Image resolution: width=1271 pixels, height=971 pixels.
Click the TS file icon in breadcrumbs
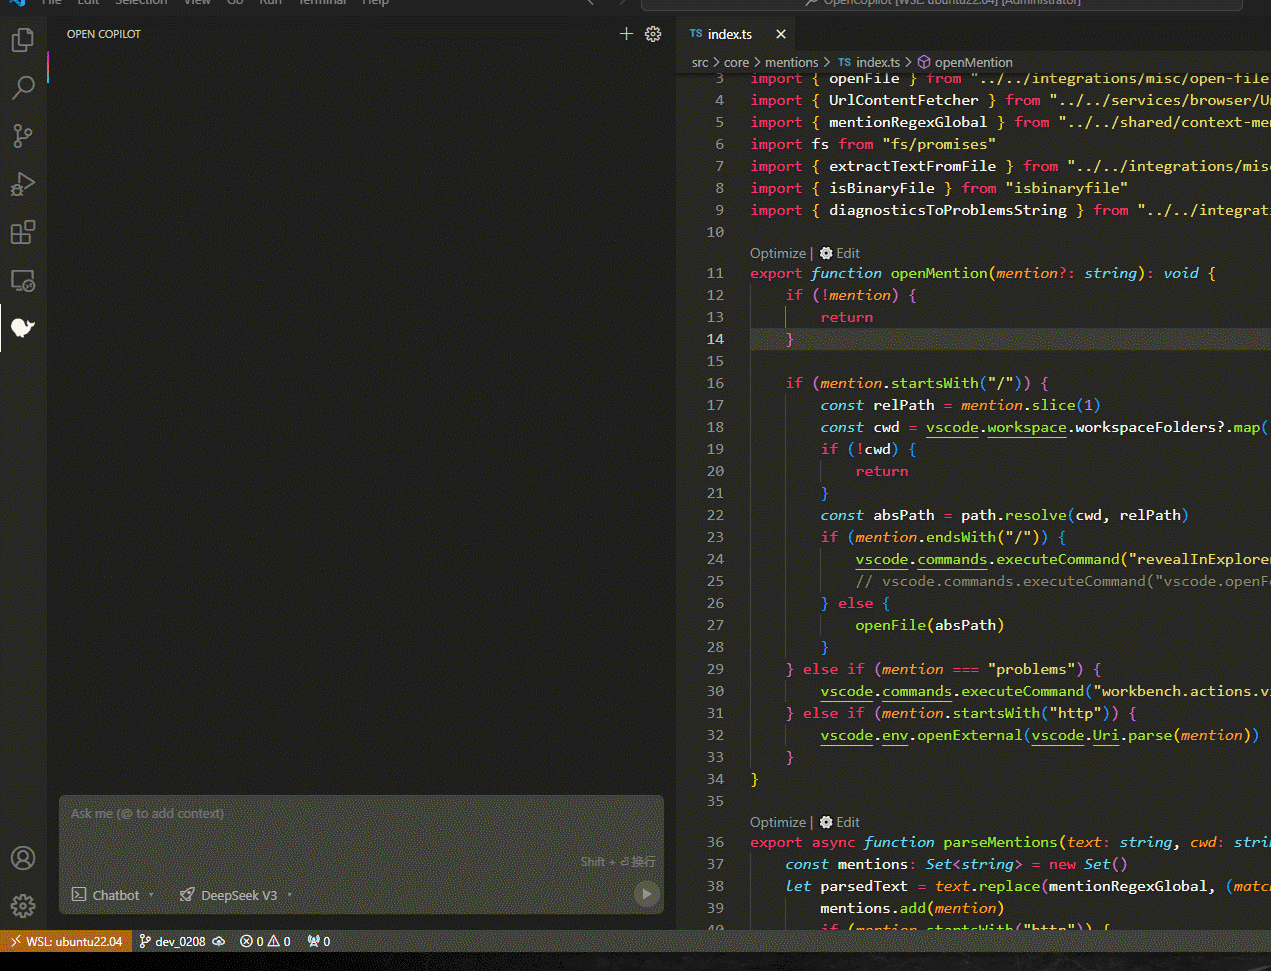(845, 62)
